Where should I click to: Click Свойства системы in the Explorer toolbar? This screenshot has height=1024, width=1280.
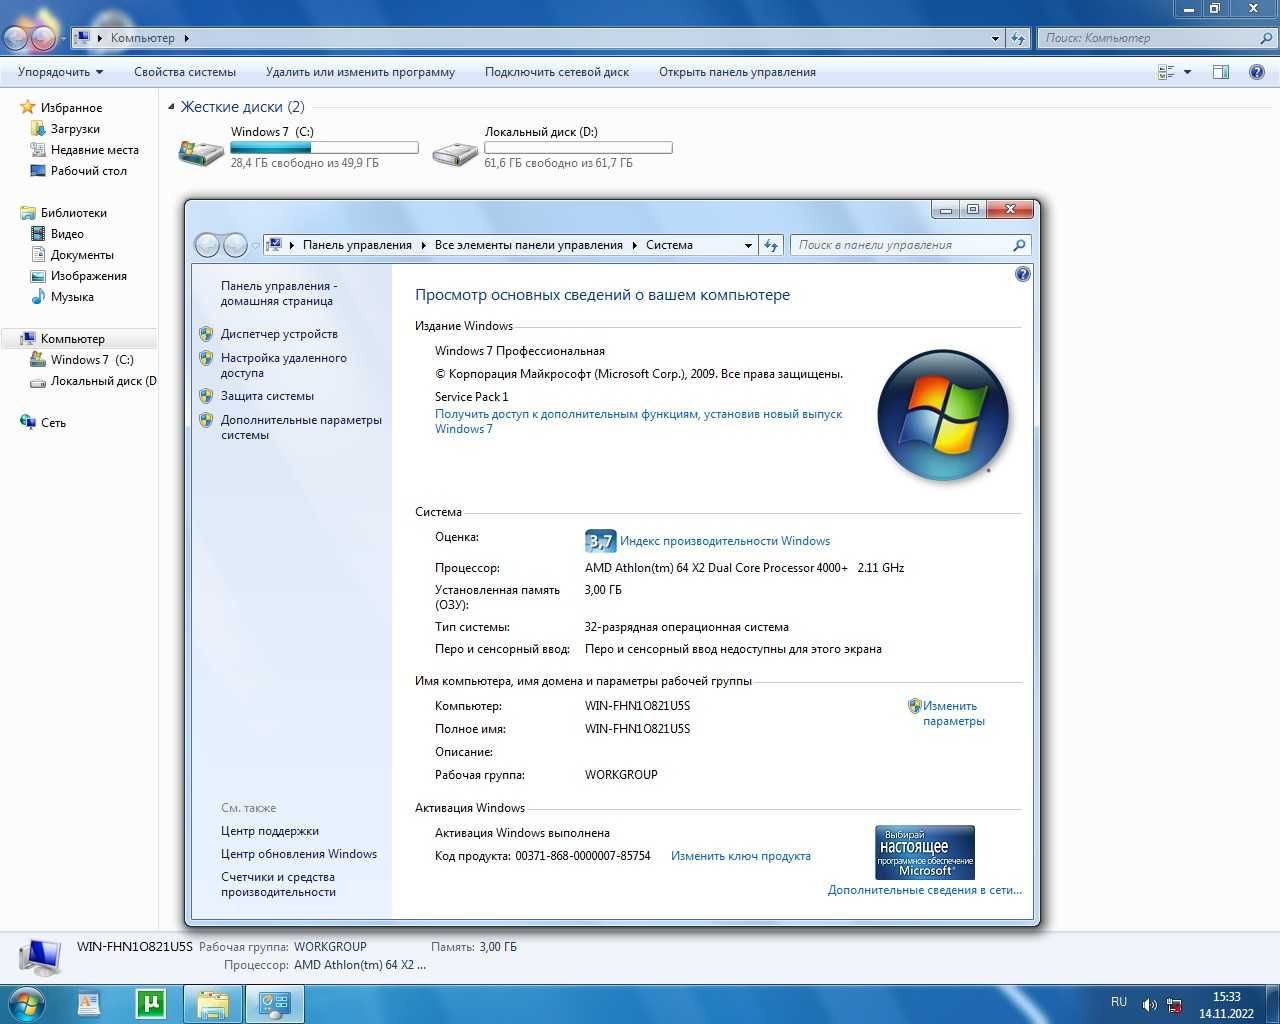(x=185, y=72)
